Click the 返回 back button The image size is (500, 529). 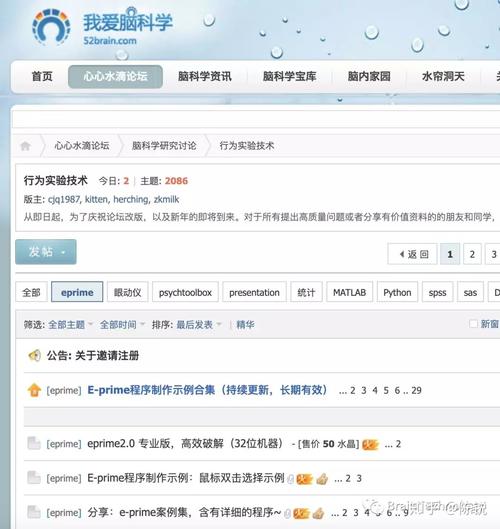413,254
